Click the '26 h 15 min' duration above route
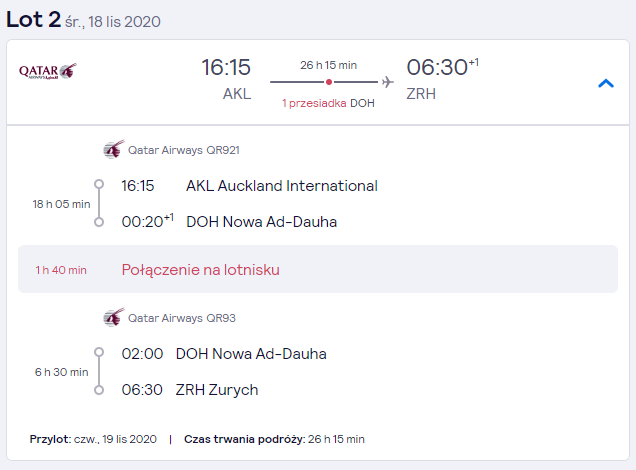 click(x=329, y=65)
